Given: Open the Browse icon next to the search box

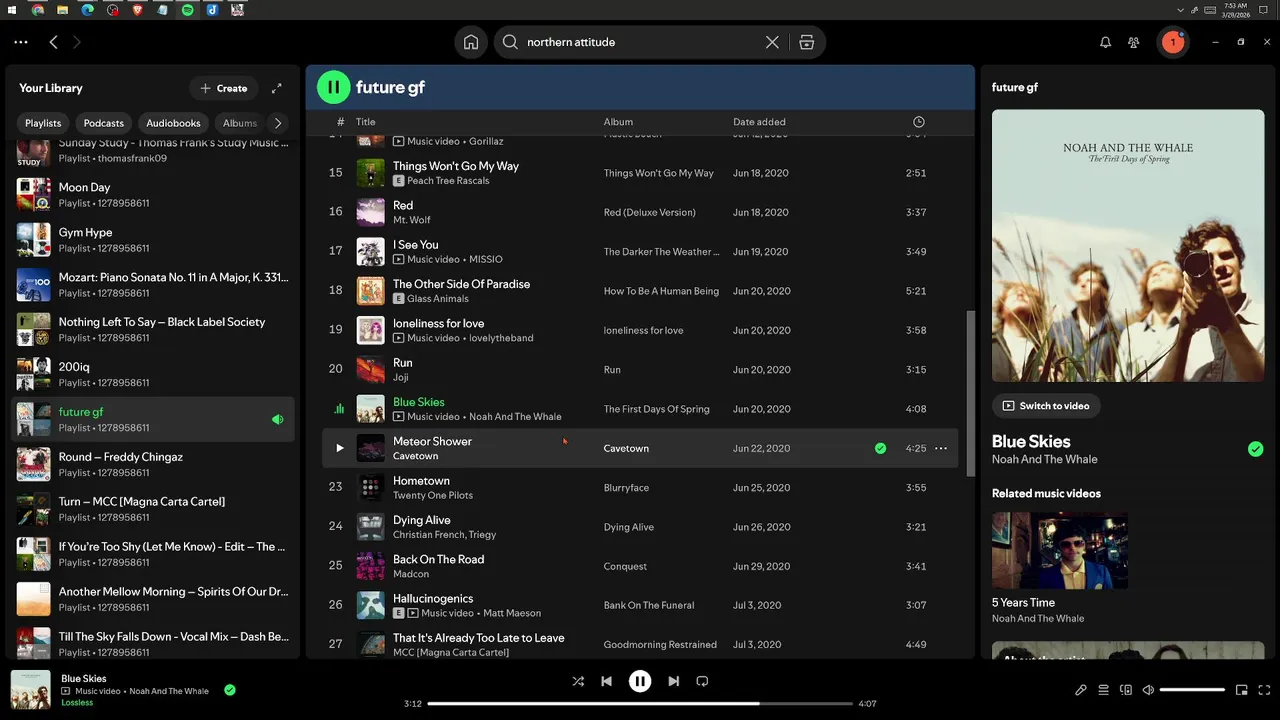Looking at the screenshot, I should [807, 42].
